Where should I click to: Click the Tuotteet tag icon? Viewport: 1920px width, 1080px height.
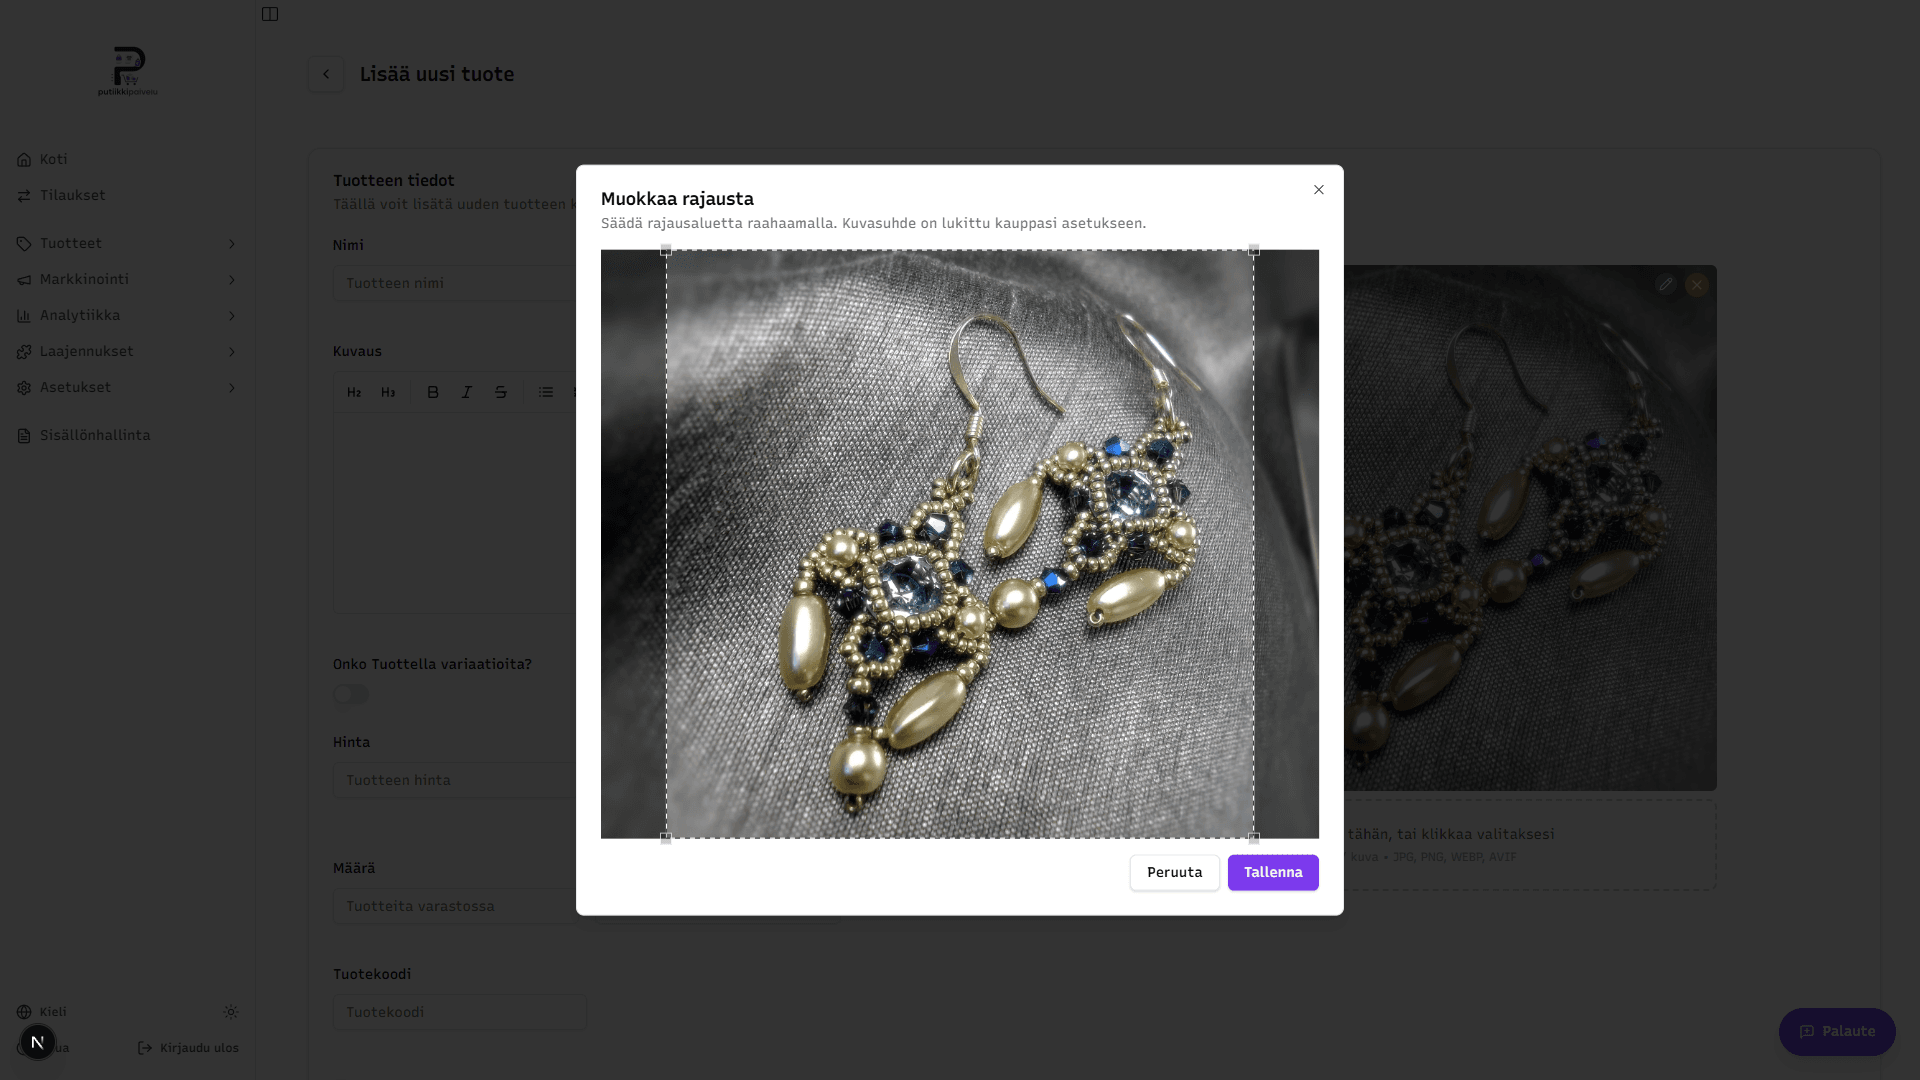(24, 244)
